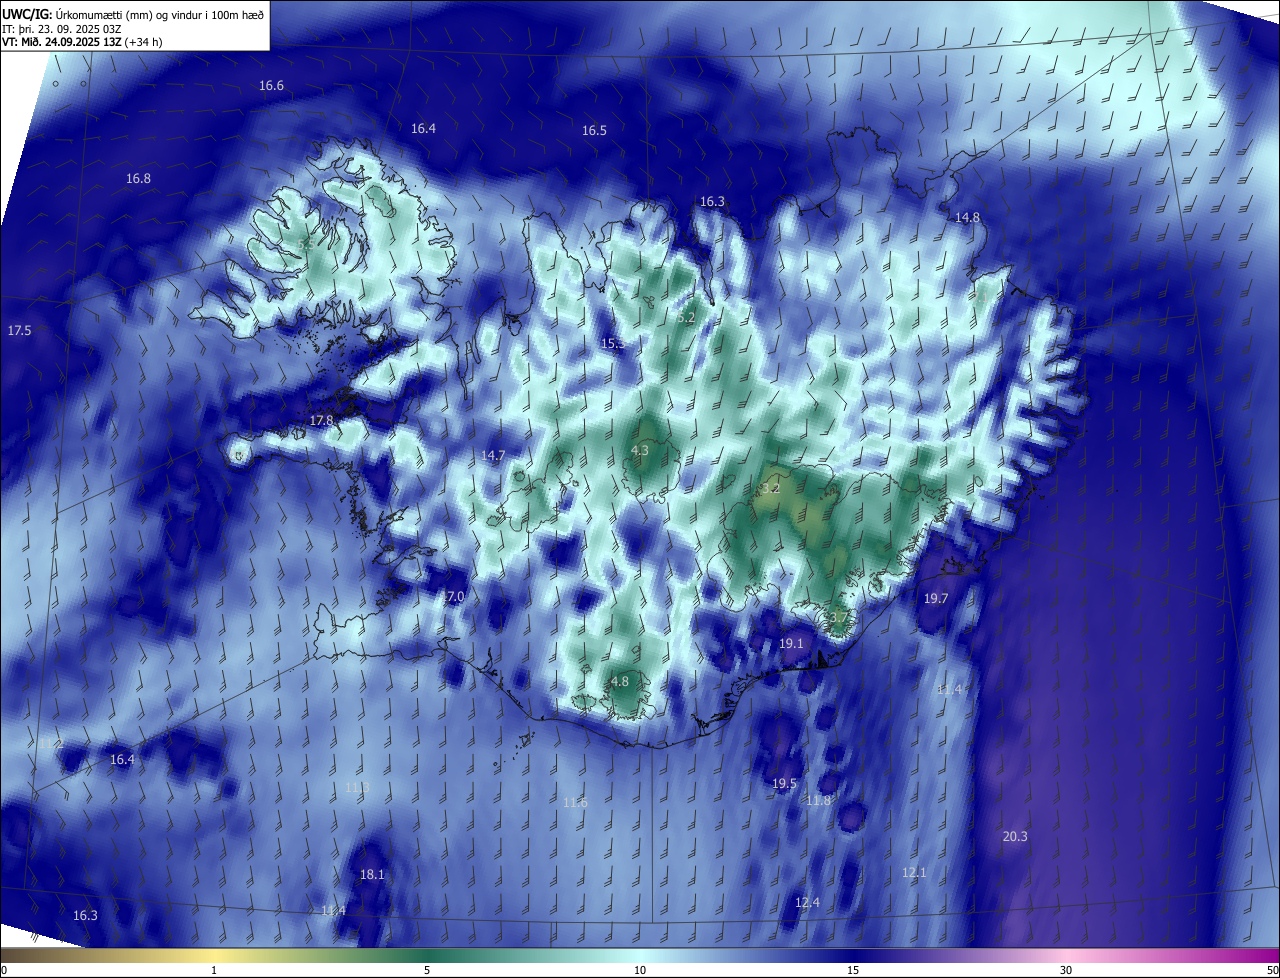The width and height of the screenshot is (1280, 978).
Task: Click the 11.6 value label
Action: click(575, 803)
